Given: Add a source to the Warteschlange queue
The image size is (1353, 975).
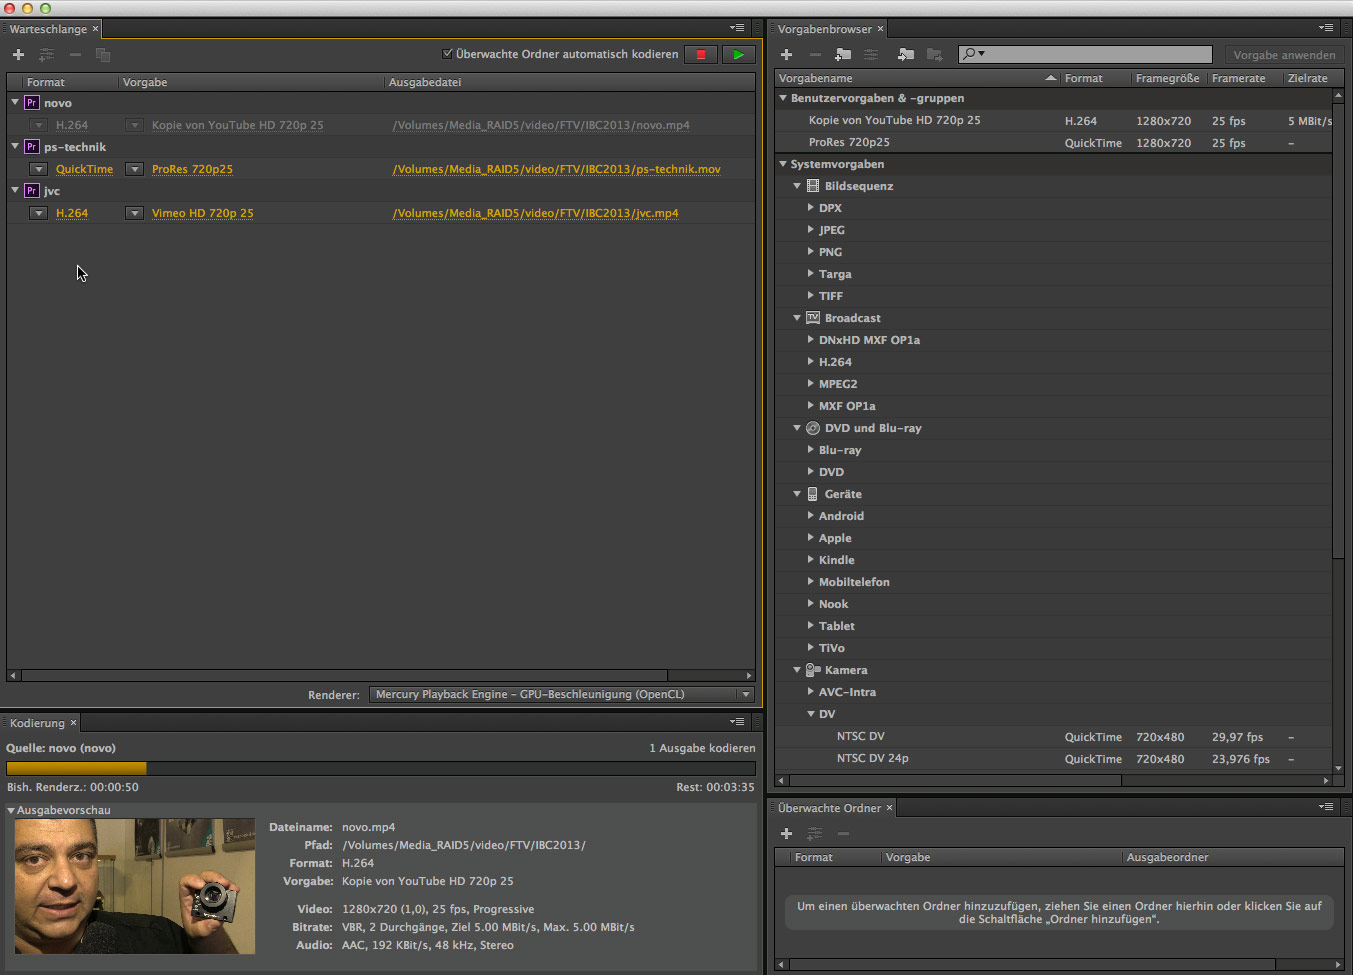Looking at the screenshot, I should coord(18,55).
